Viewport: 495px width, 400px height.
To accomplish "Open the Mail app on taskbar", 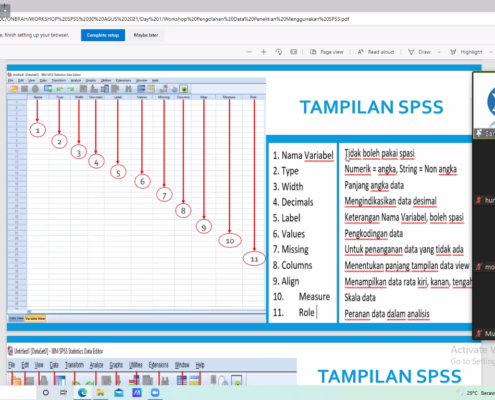I will tap(119, 393).
